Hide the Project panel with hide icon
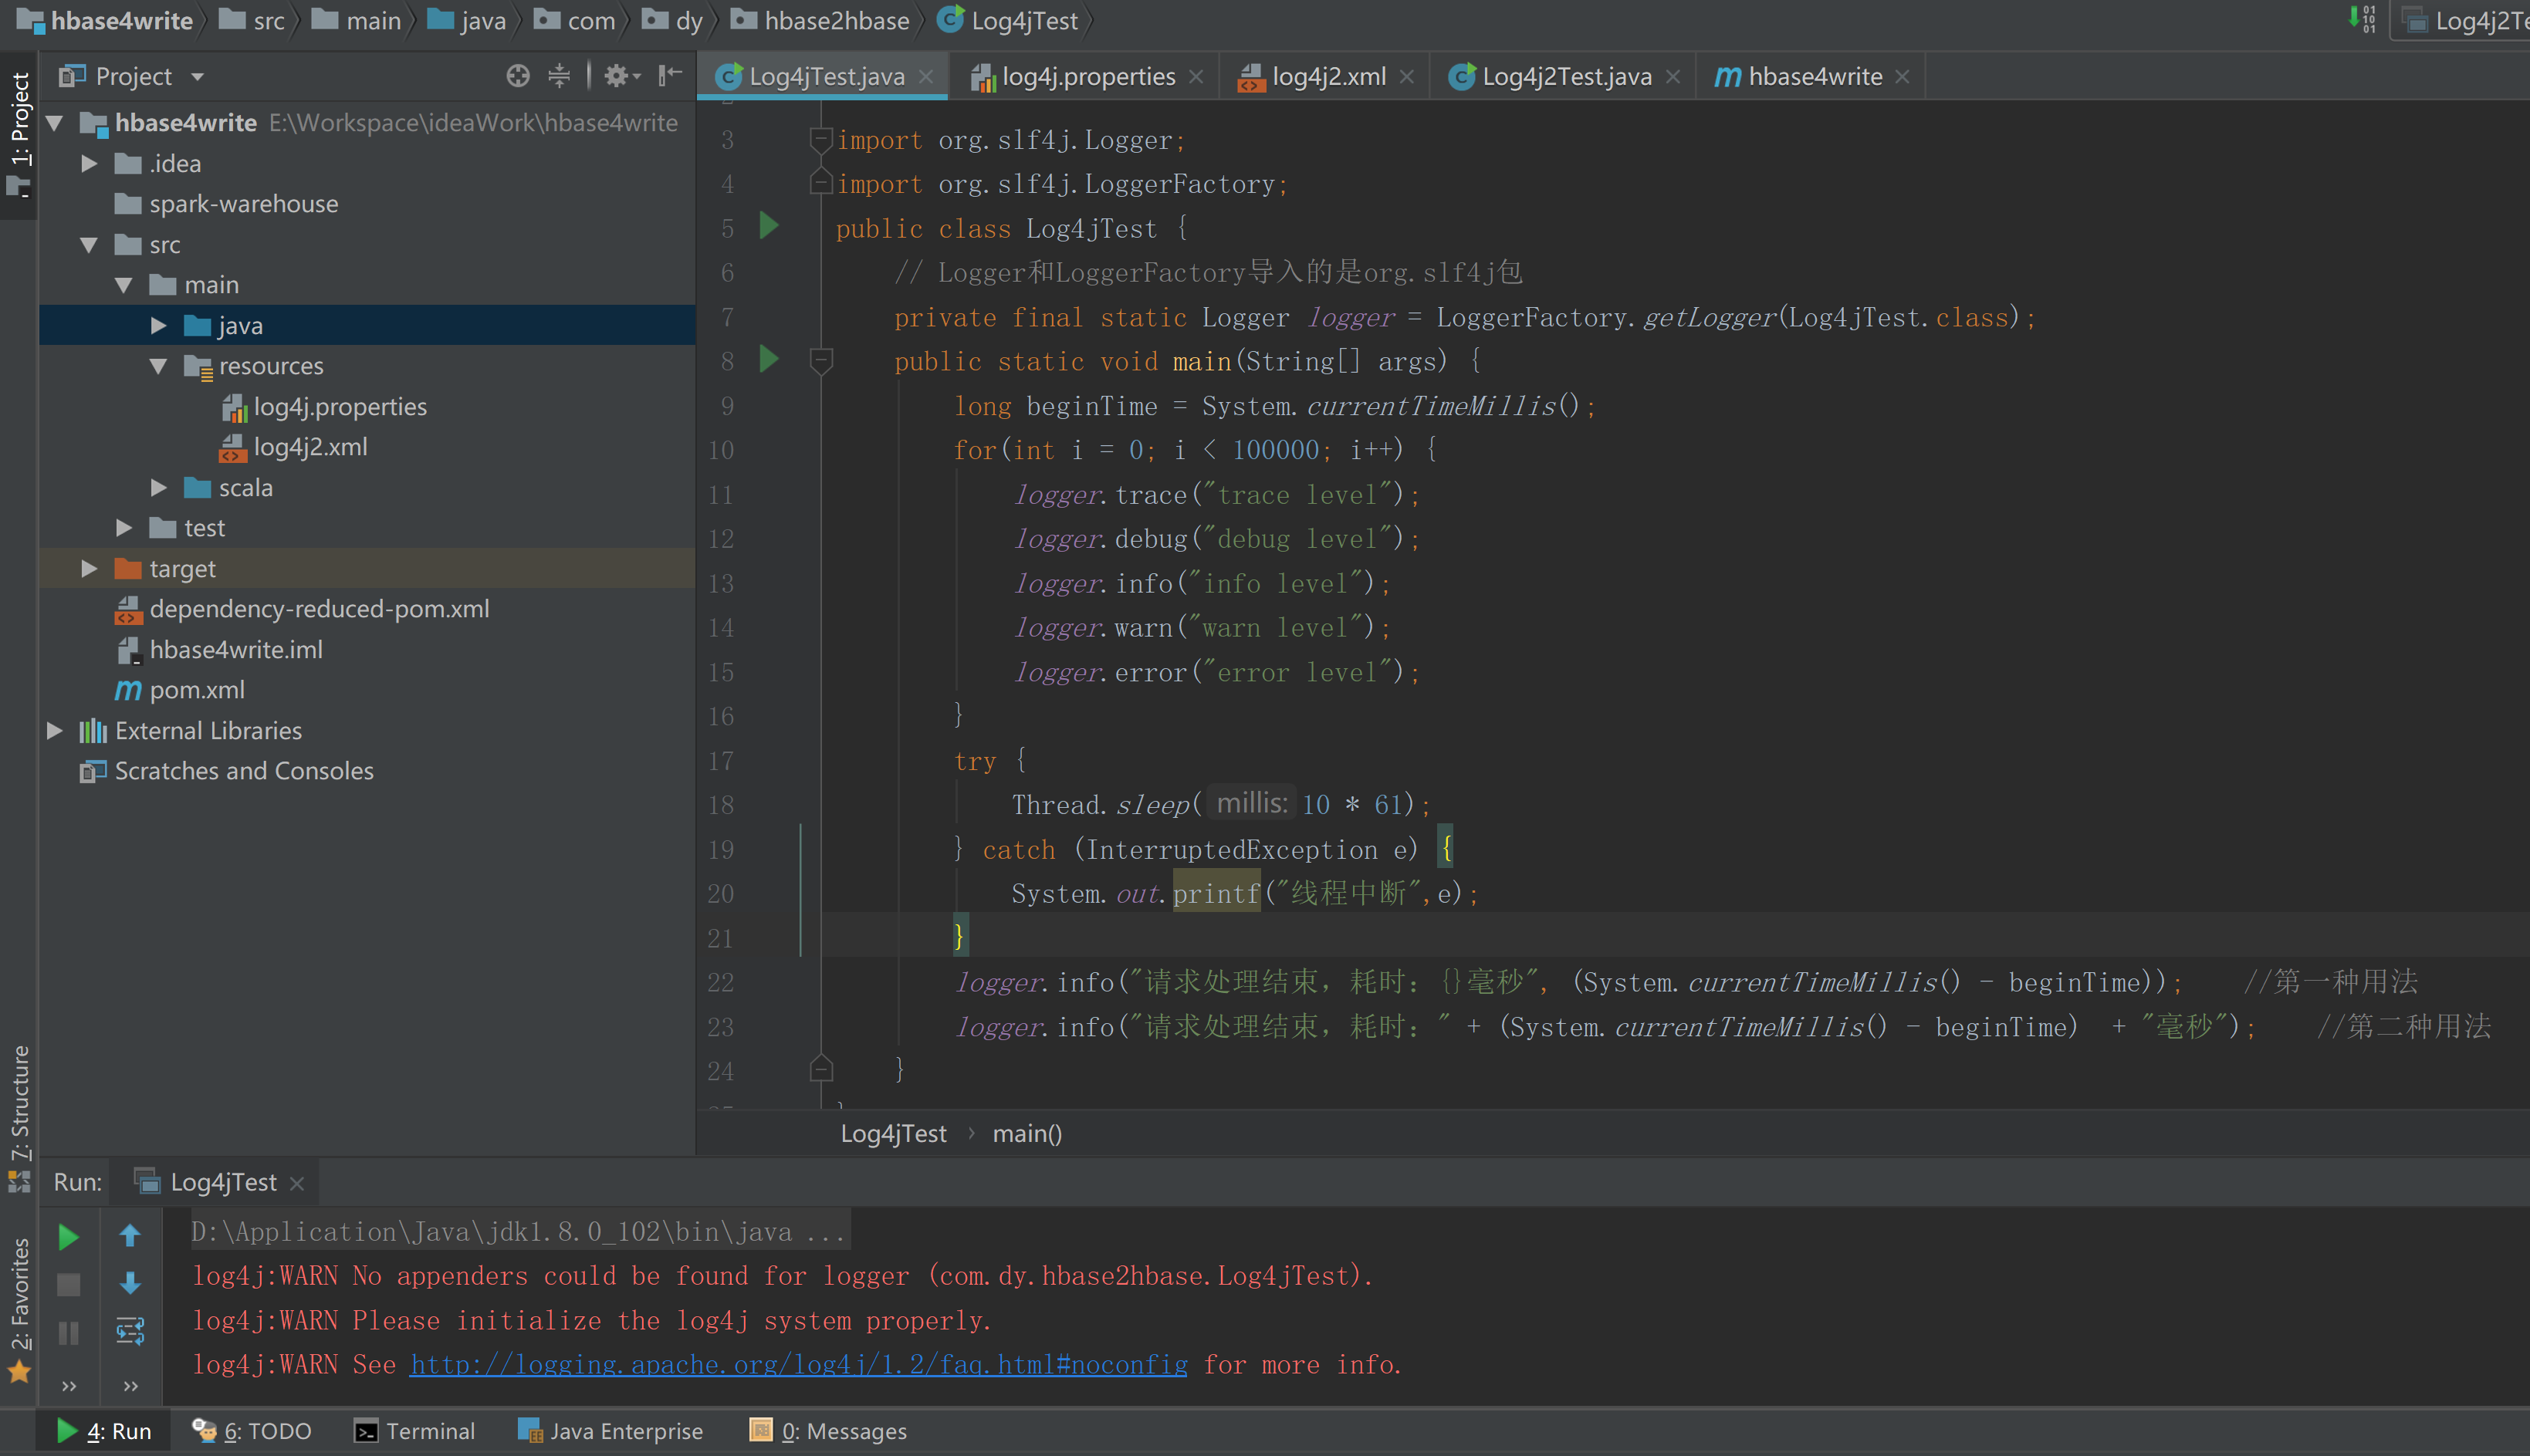 (670, 76)
